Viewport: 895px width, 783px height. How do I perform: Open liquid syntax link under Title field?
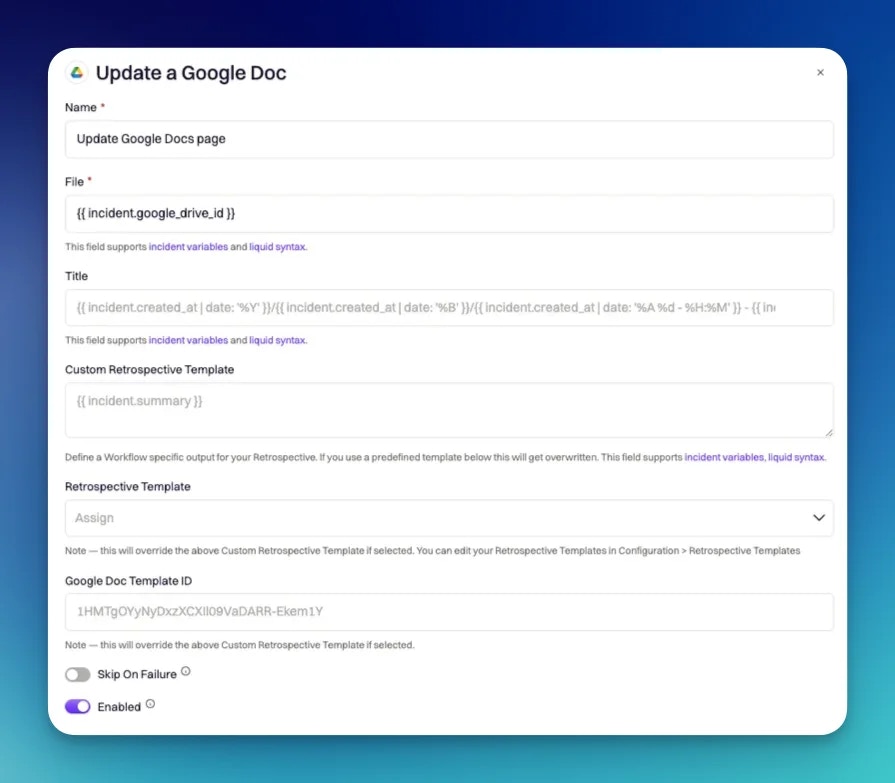tap(277, 340)
